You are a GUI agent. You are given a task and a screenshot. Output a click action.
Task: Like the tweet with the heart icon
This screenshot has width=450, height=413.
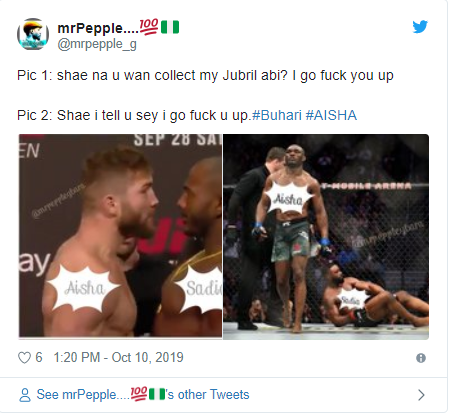coord(24,358)
